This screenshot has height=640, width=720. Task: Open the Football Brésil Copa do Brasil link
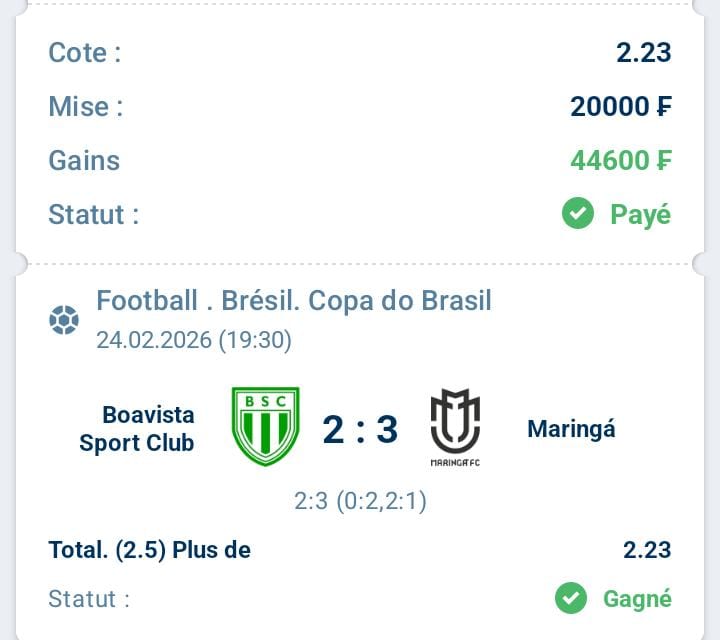tap(294, 300)
